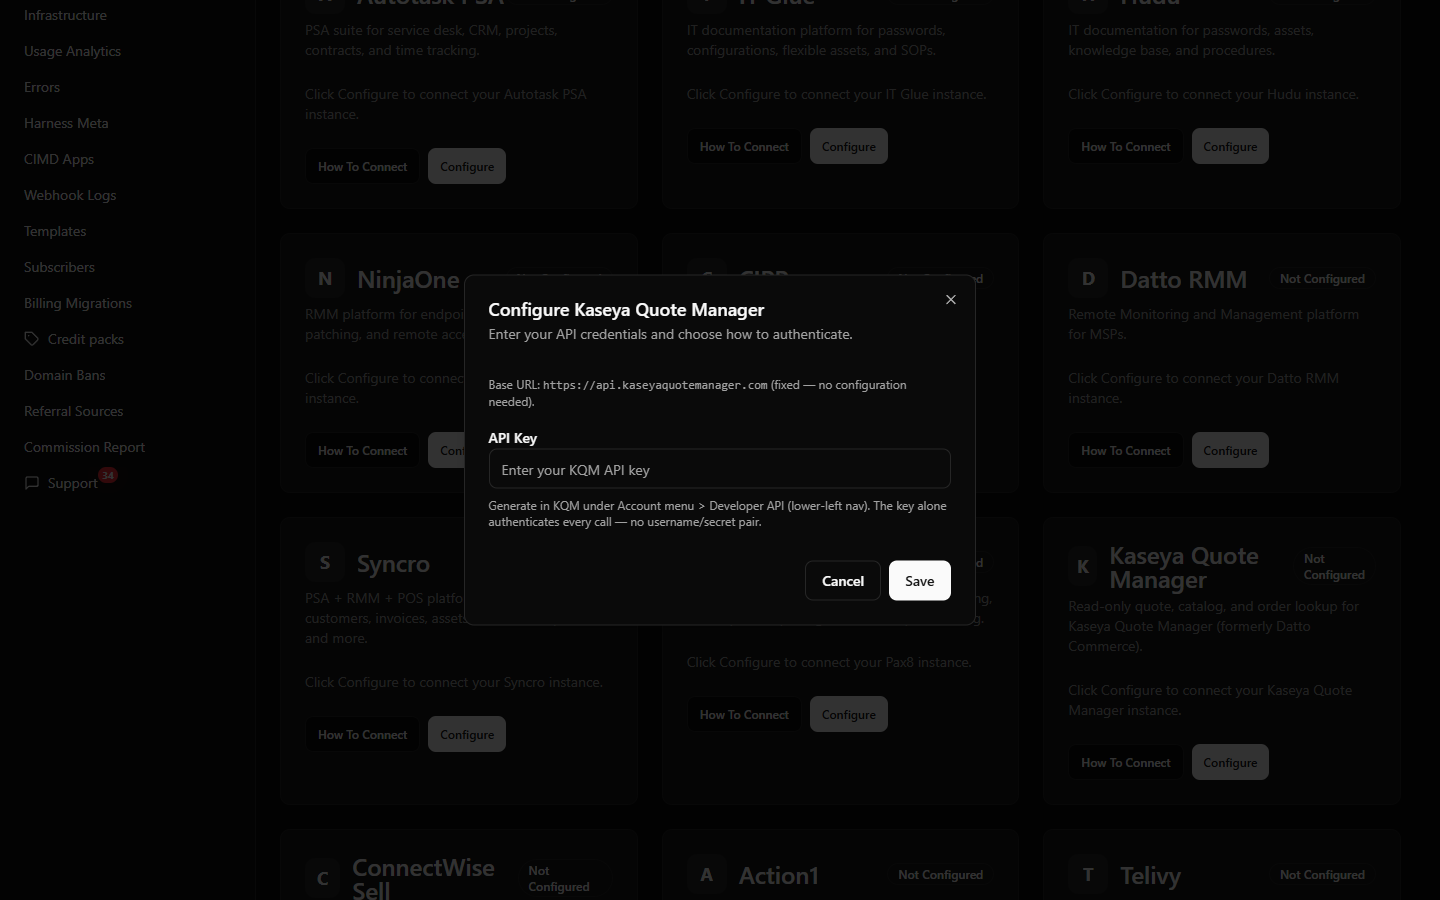Click the Base URL text in dialog
1440x900 pixels.
[x=697, y=393]
